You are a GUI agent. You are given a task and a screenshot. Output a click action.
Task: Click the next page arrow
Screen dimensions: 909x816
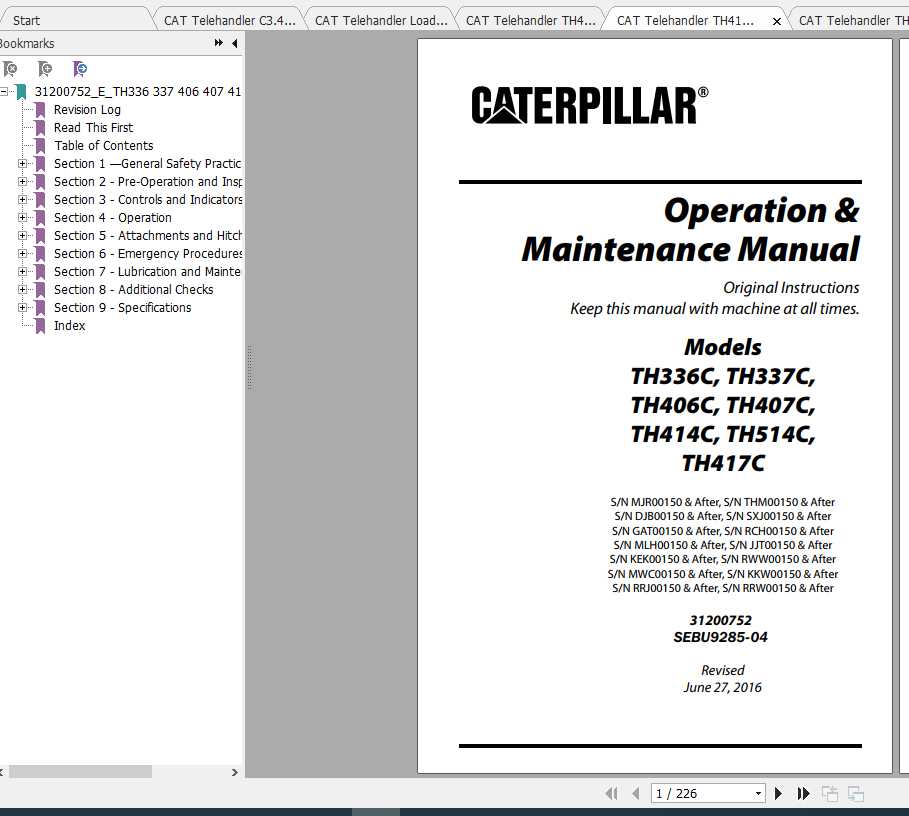[x=778, y=793]
